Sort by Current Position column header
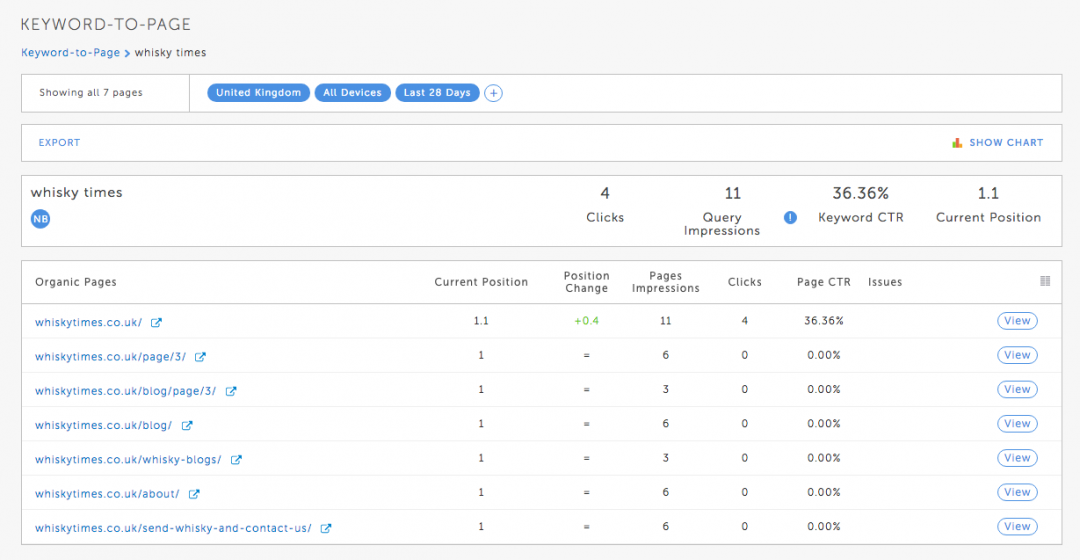Viewport: 1080px width, 560px height. click(x=481, y=282)
